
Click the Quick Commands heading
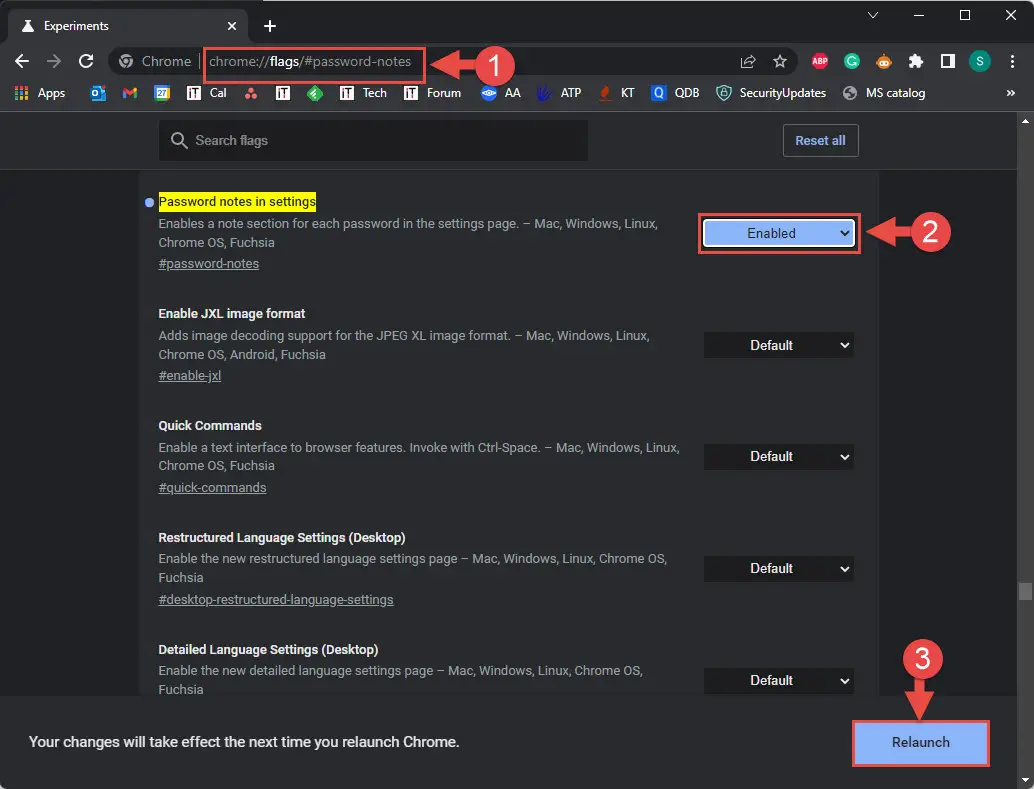coord(210,426)
